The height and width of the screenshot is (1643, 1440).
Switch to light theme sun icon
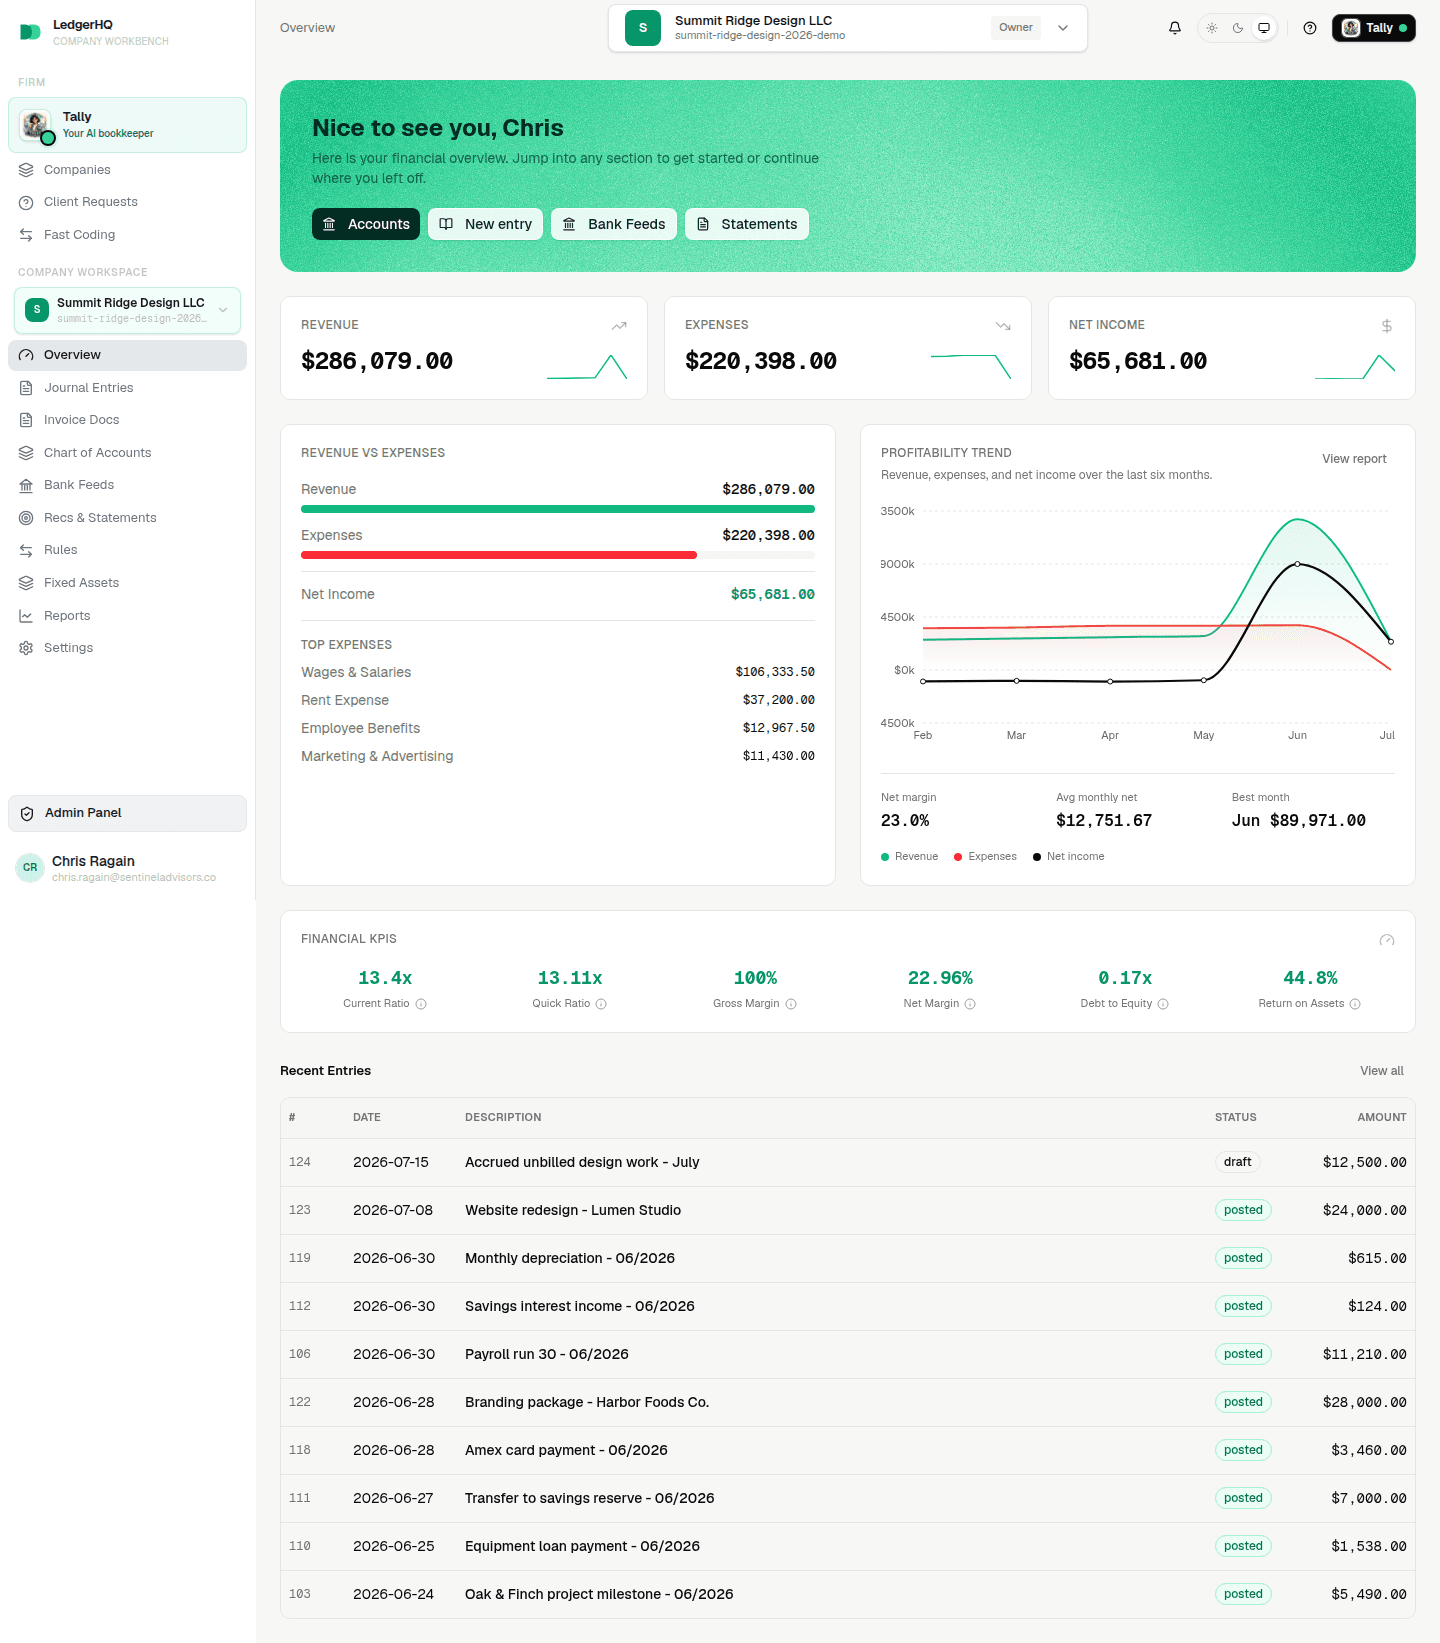pyautogui.click(x=1212, y=28)
